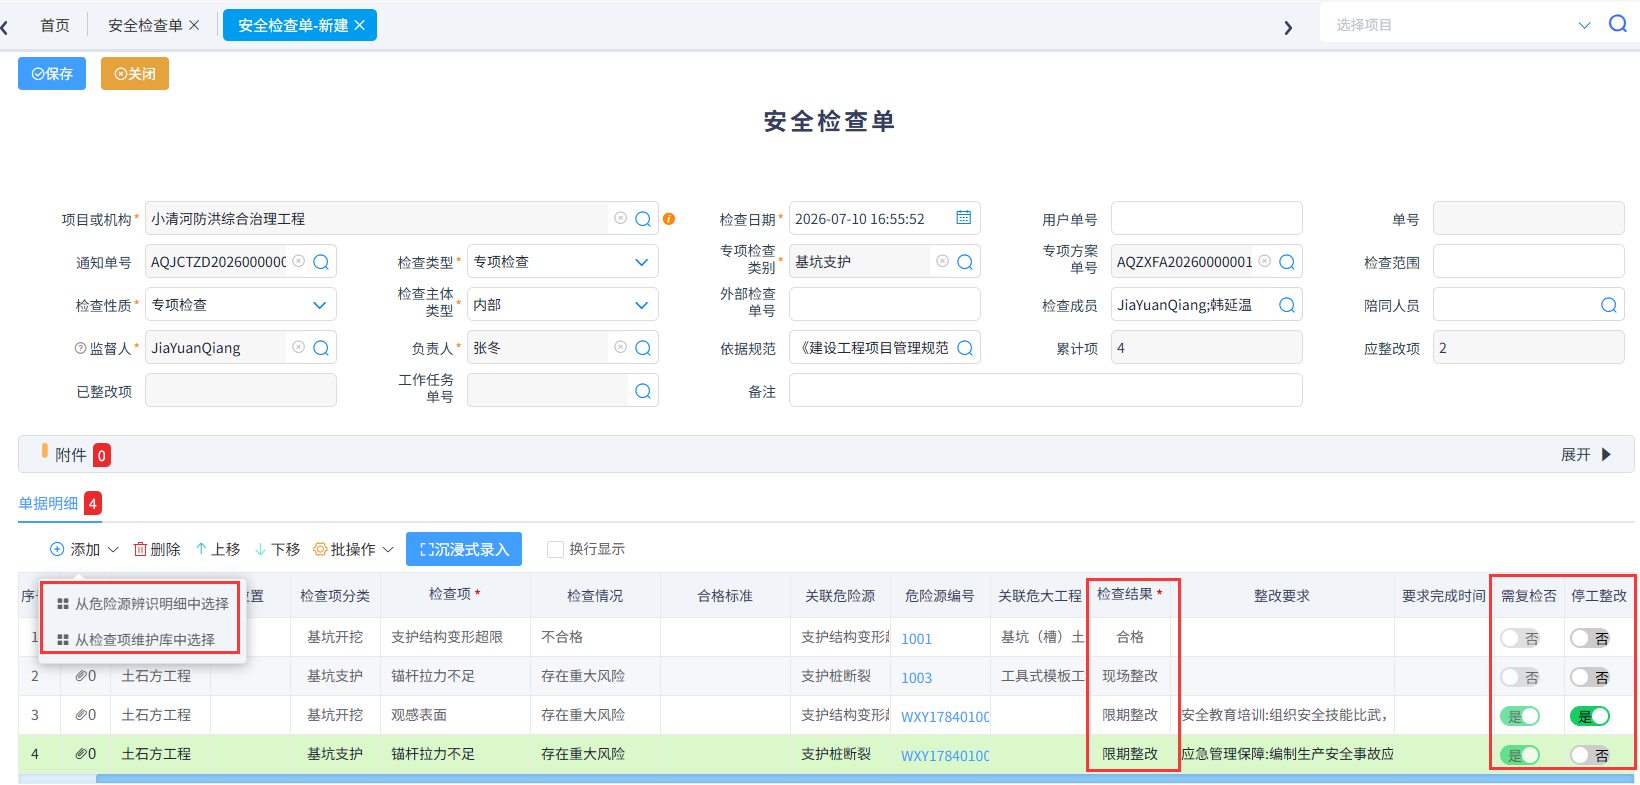Toggle 换行显示 checkbox
This screenshot has height=785, width=1640.
tap(555, 549)
